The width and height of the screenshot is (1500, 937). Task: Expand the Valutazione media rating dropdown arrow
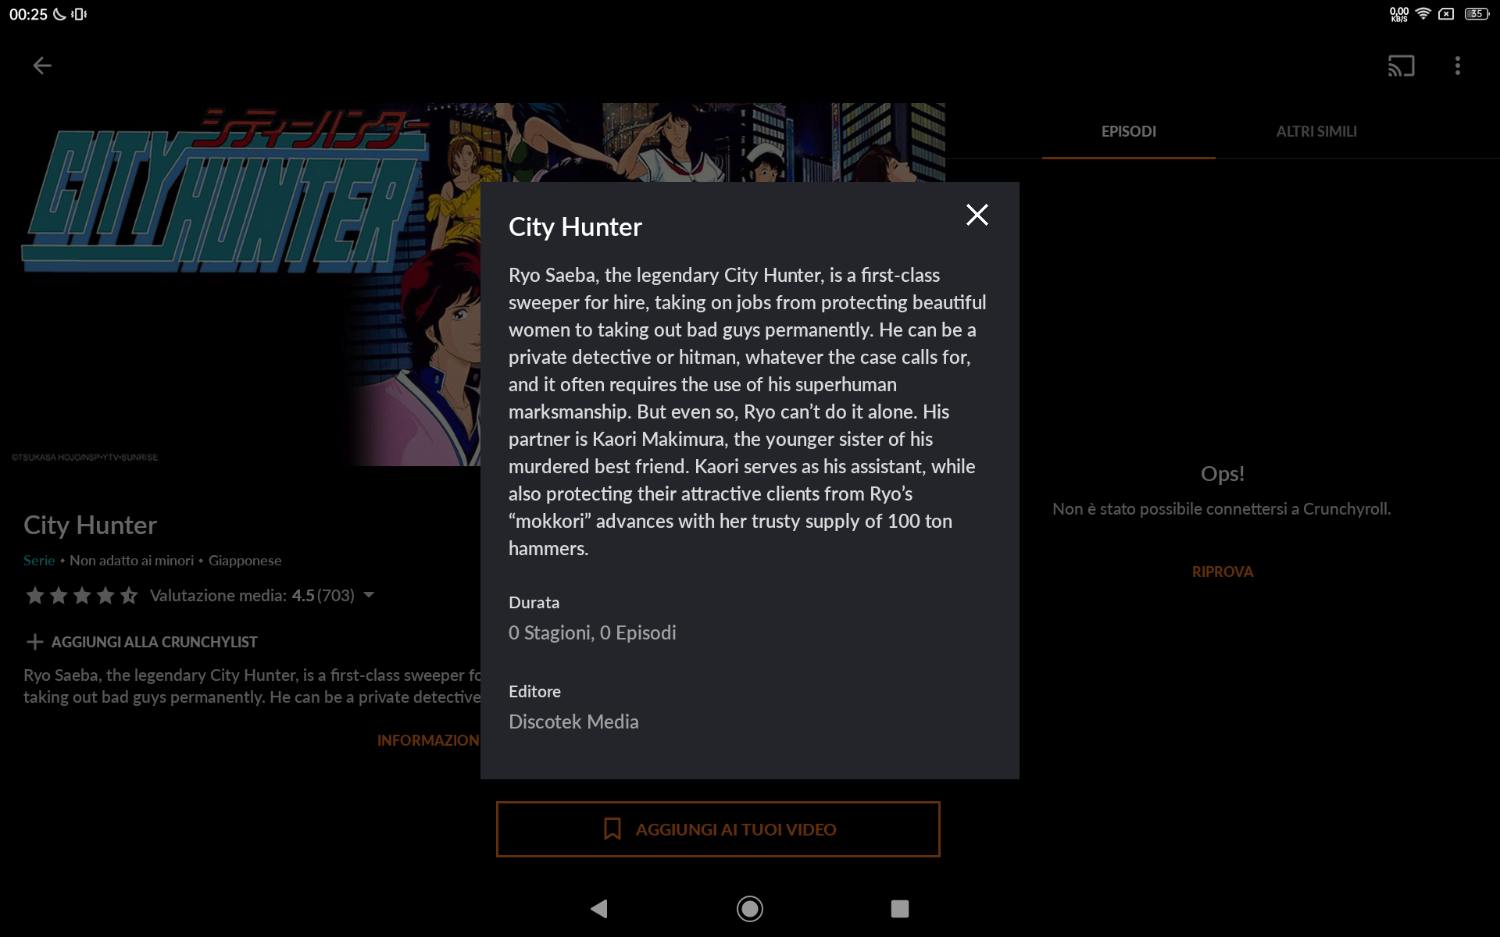coord(369,595)
